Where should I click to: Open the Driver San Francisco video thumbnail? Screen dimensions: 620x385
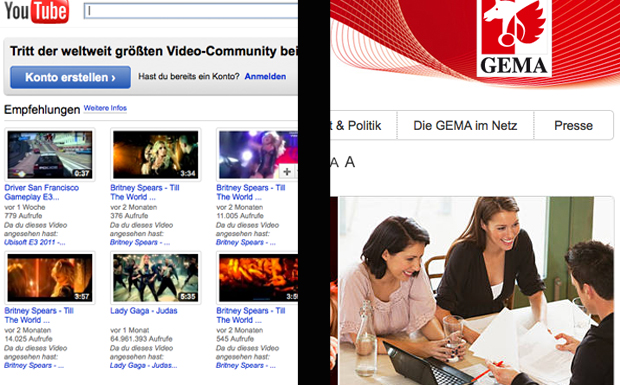click(50, 155)
